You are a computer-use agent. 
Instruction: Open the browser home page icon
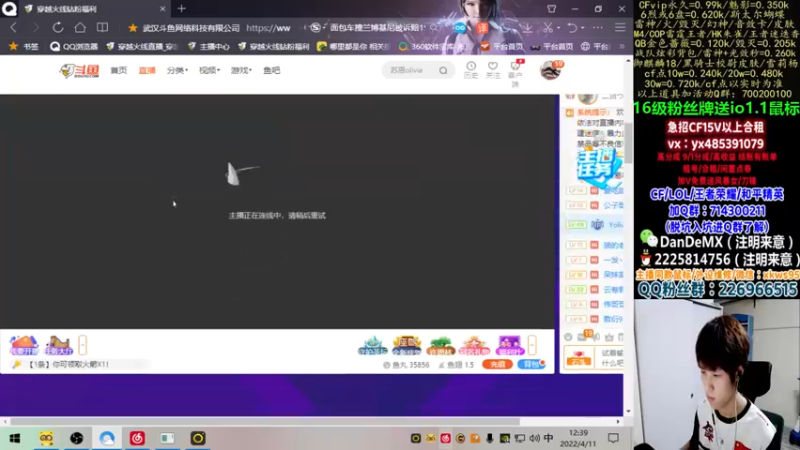pos(80,28)
